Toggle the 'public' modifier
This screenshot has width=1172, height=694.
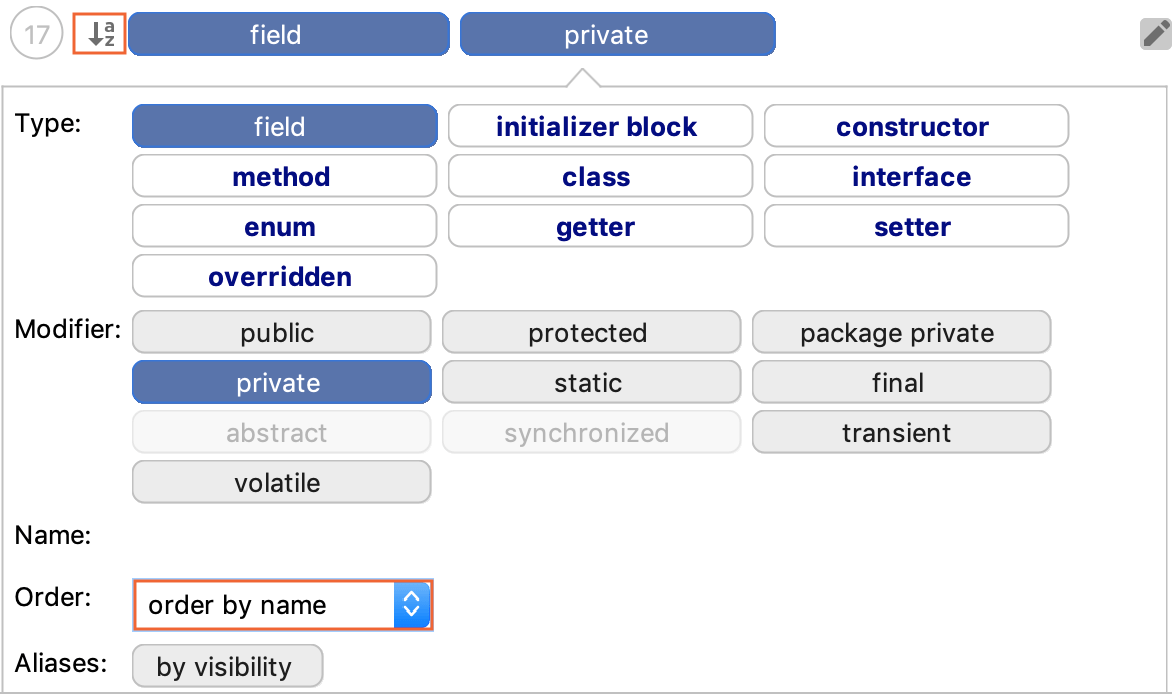click(x=281, y=333)
